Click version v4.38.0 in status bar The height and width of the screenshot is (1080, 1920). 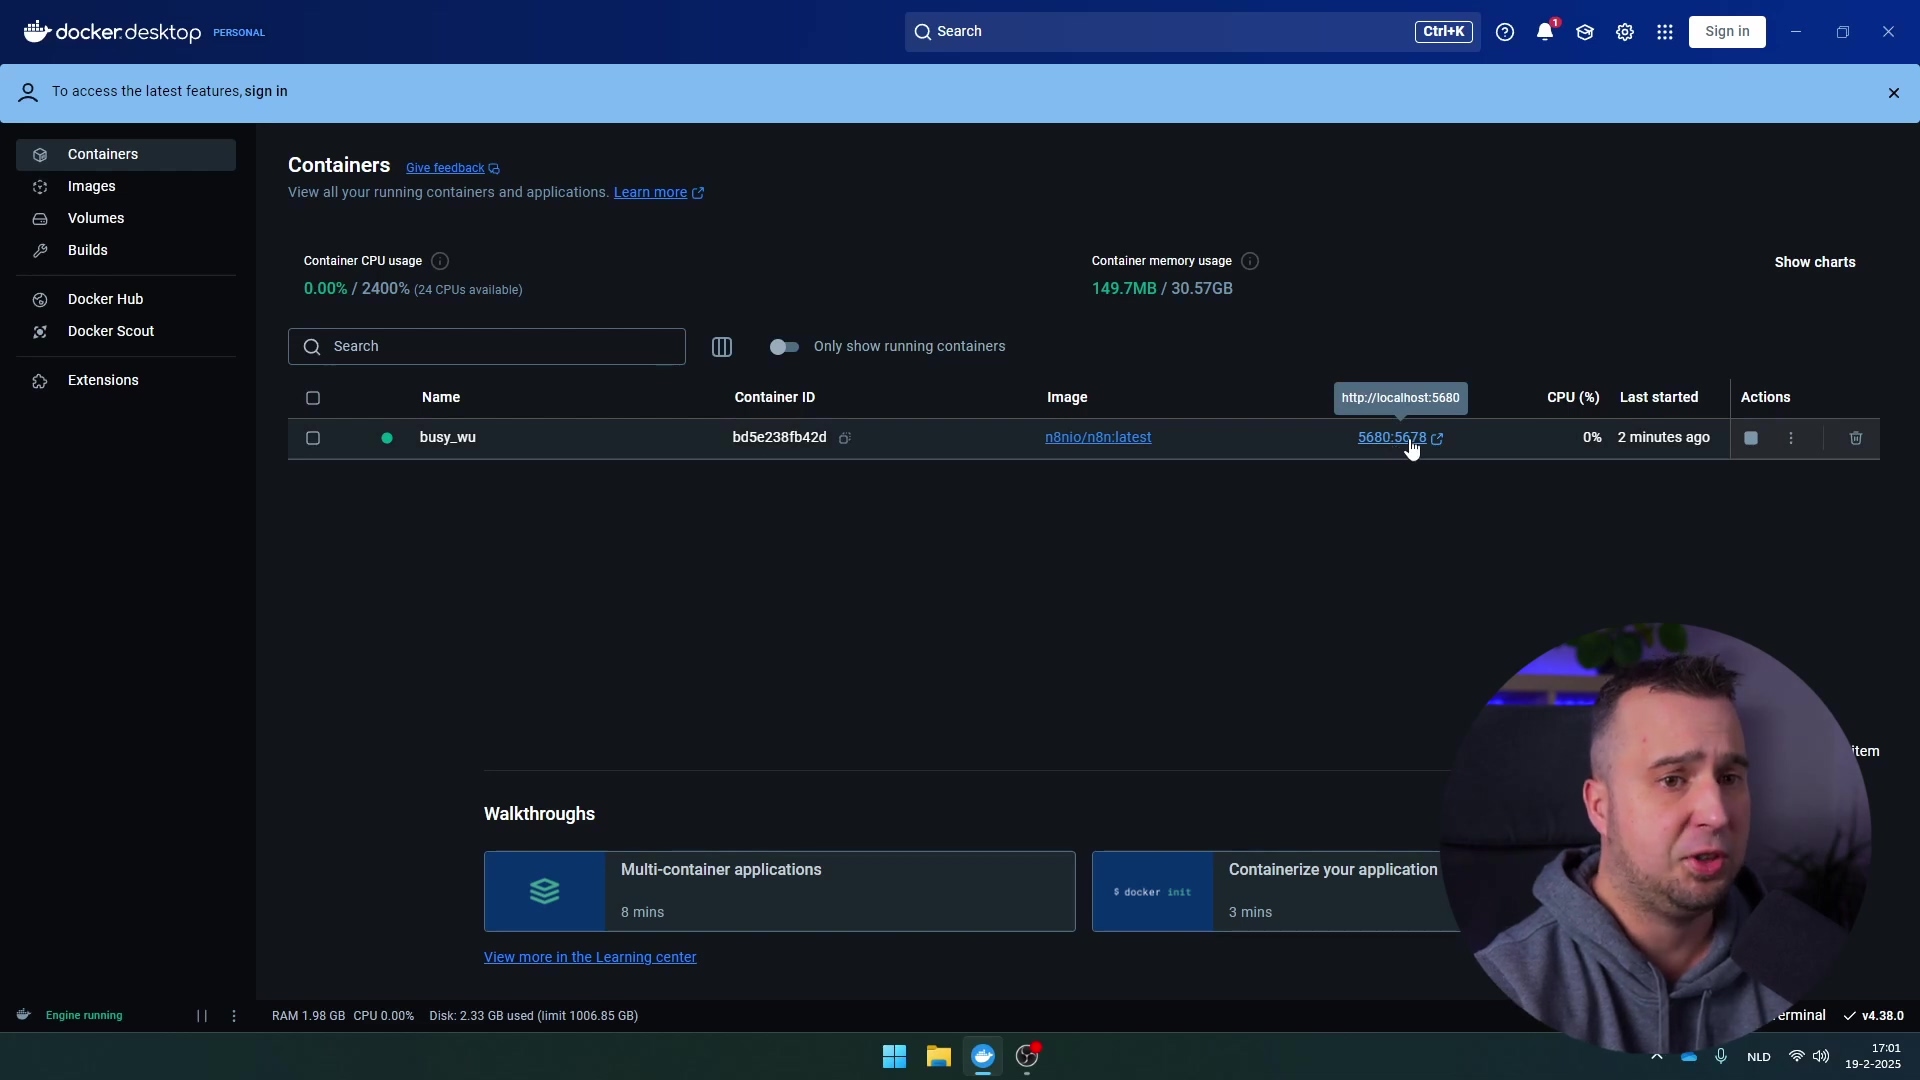point(1874,1016)
